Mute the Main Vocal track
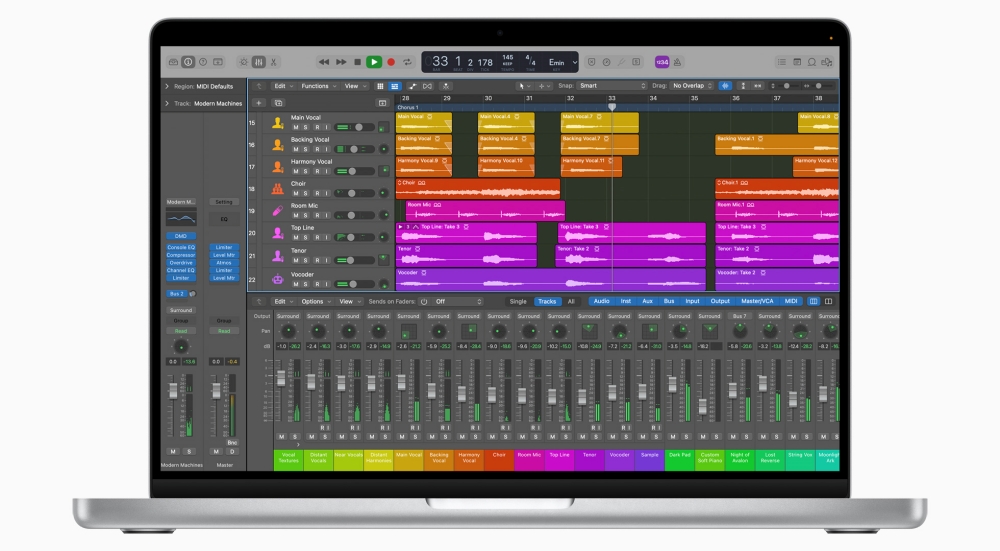This screenshot has width=1000, height=551. (x=295, y=127)
